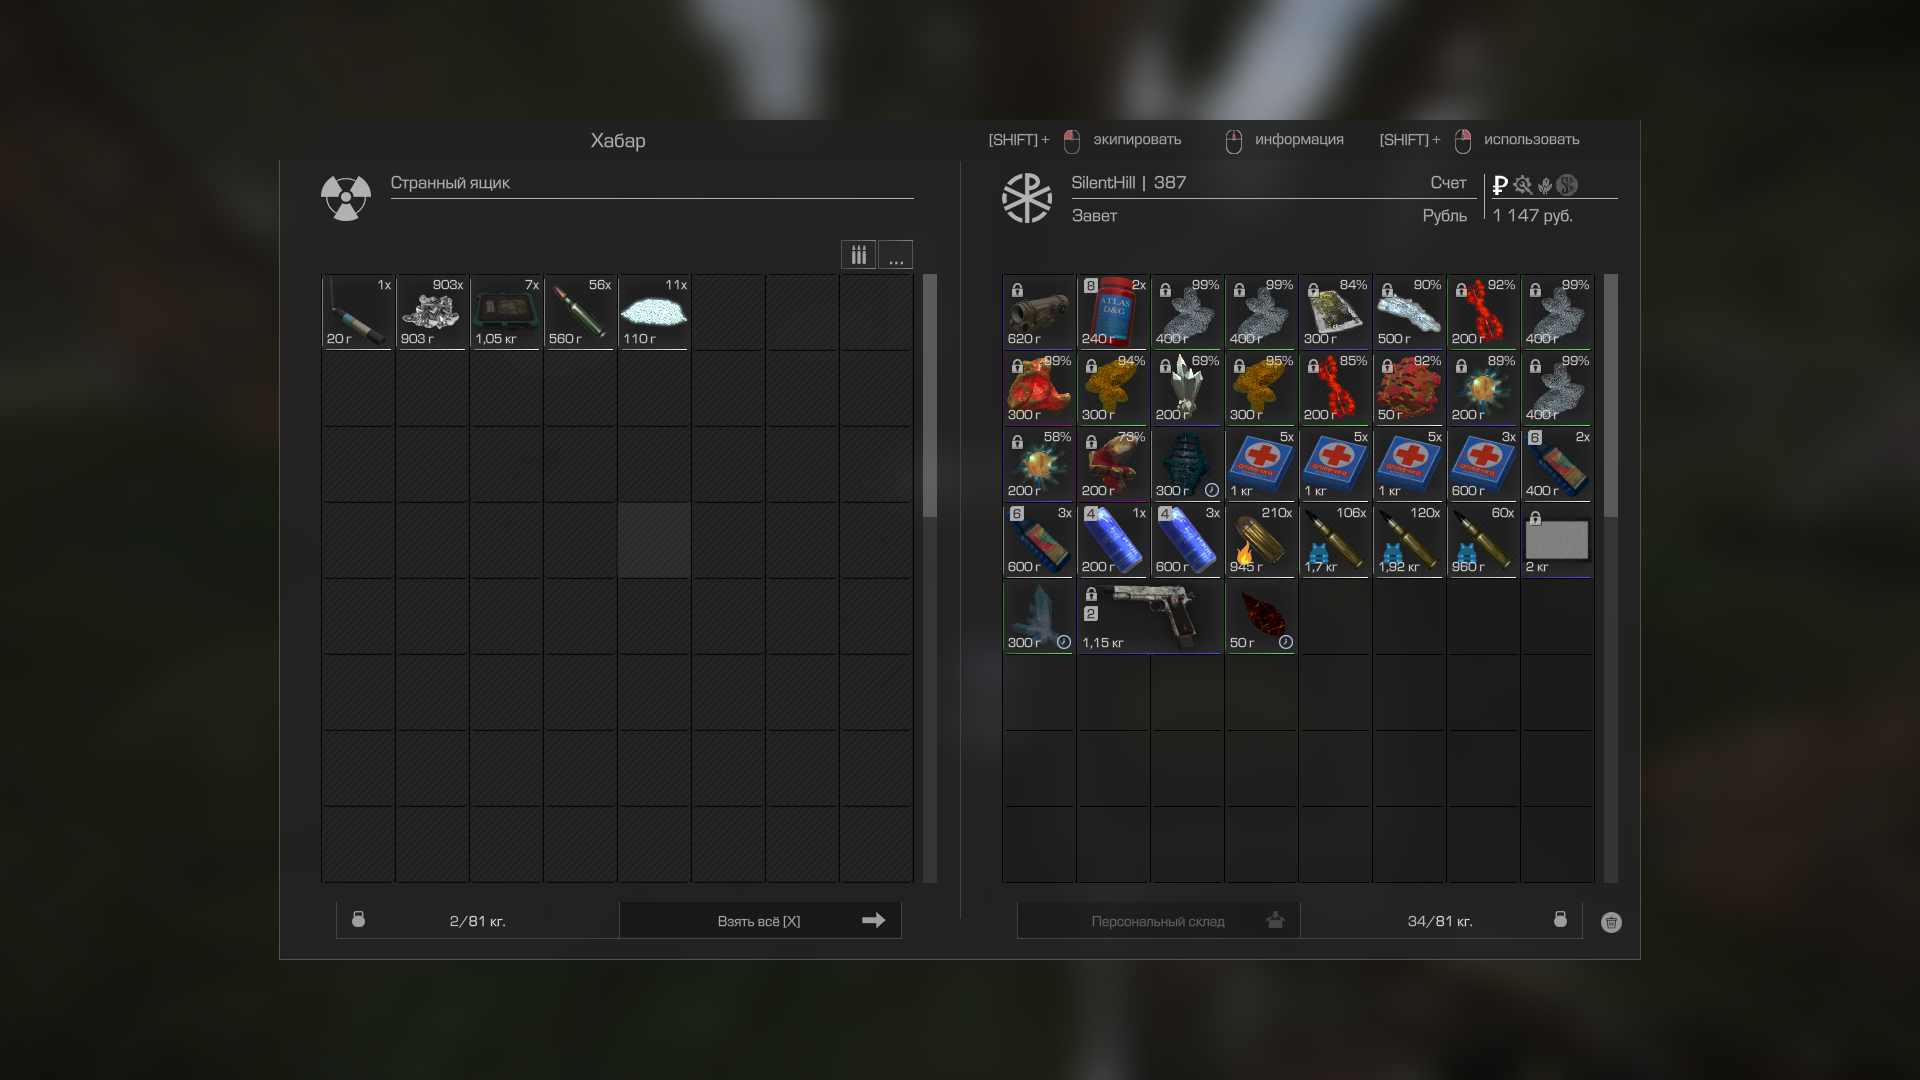Screen dimensions: 1920x1080
Task: Choose the 84% artifact weighing 300 г
Action: [1335, 312]
